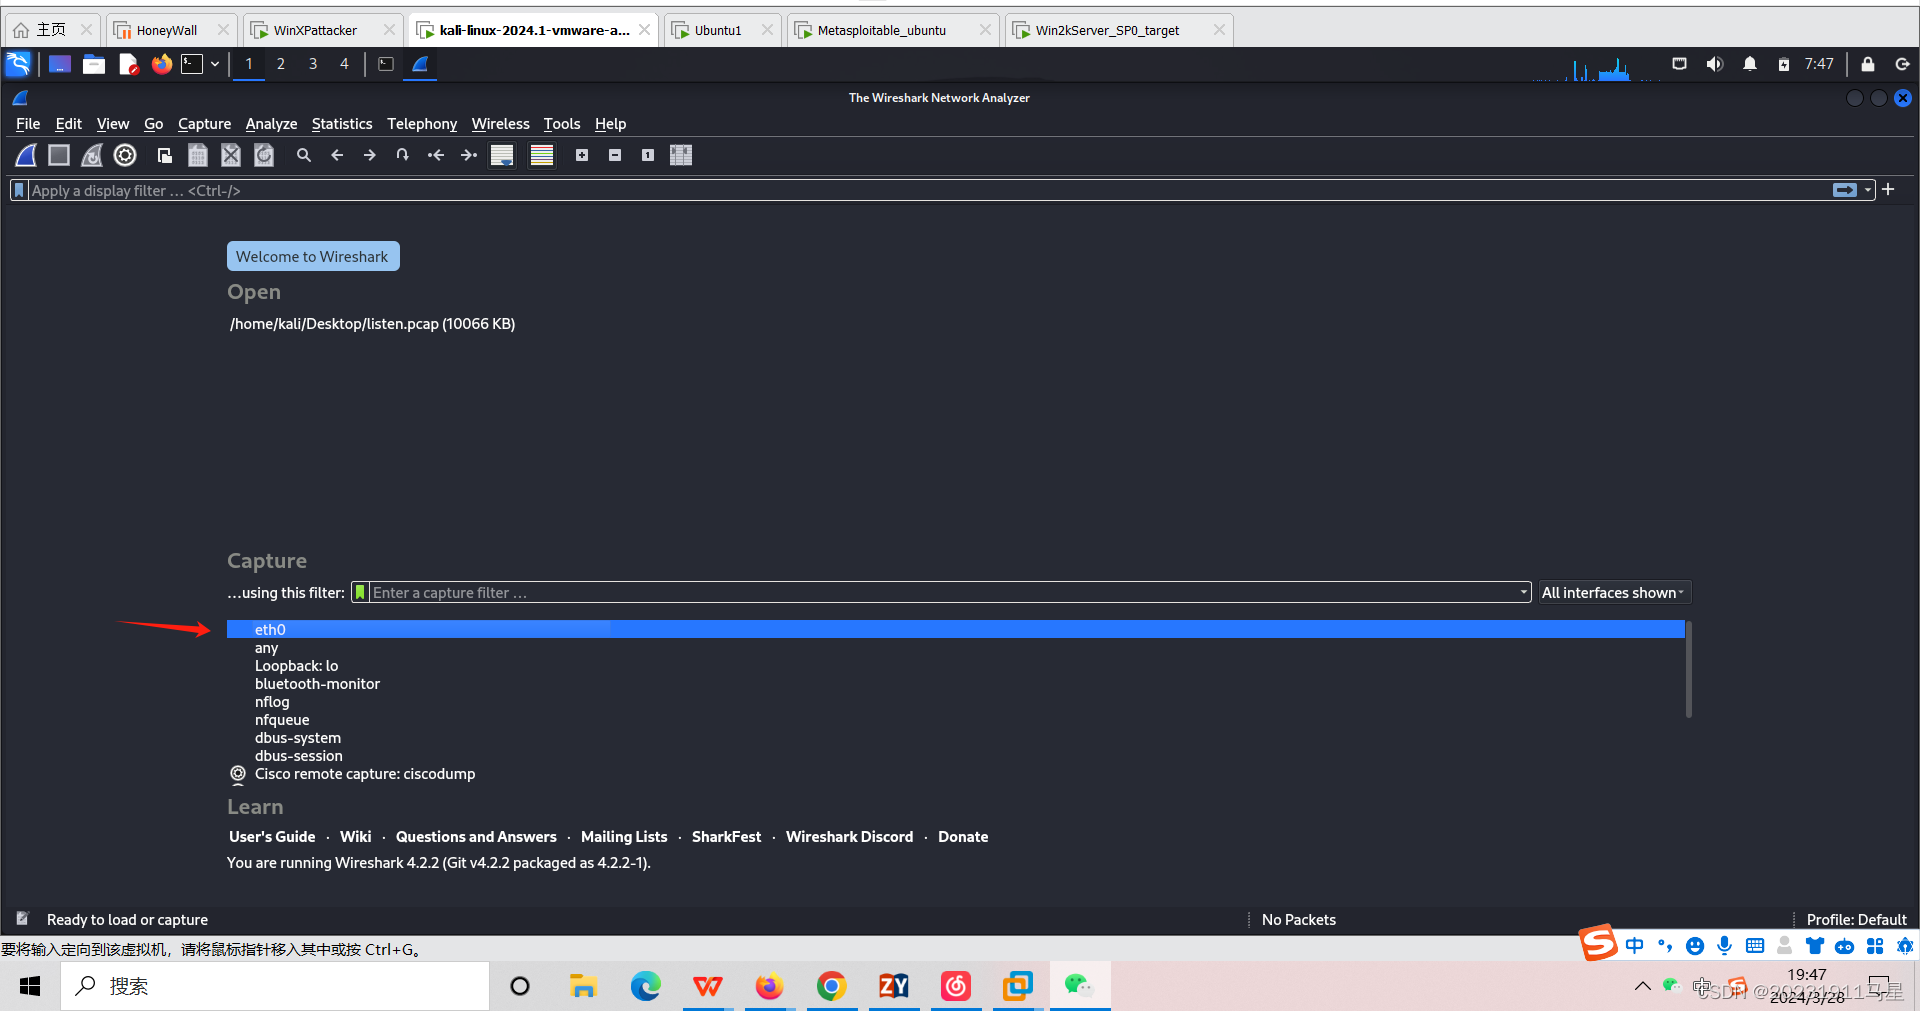
Task: Open the Tools menu
Action: tap(562, 124)
